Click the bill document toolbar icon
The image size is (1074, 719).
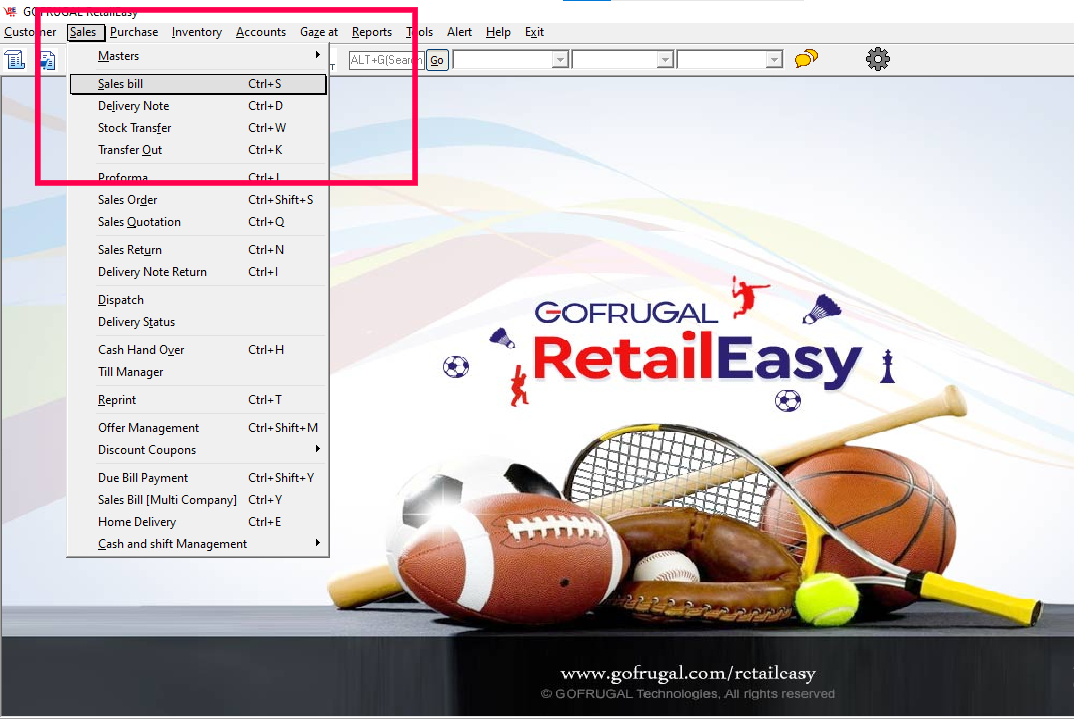[15, 60]
